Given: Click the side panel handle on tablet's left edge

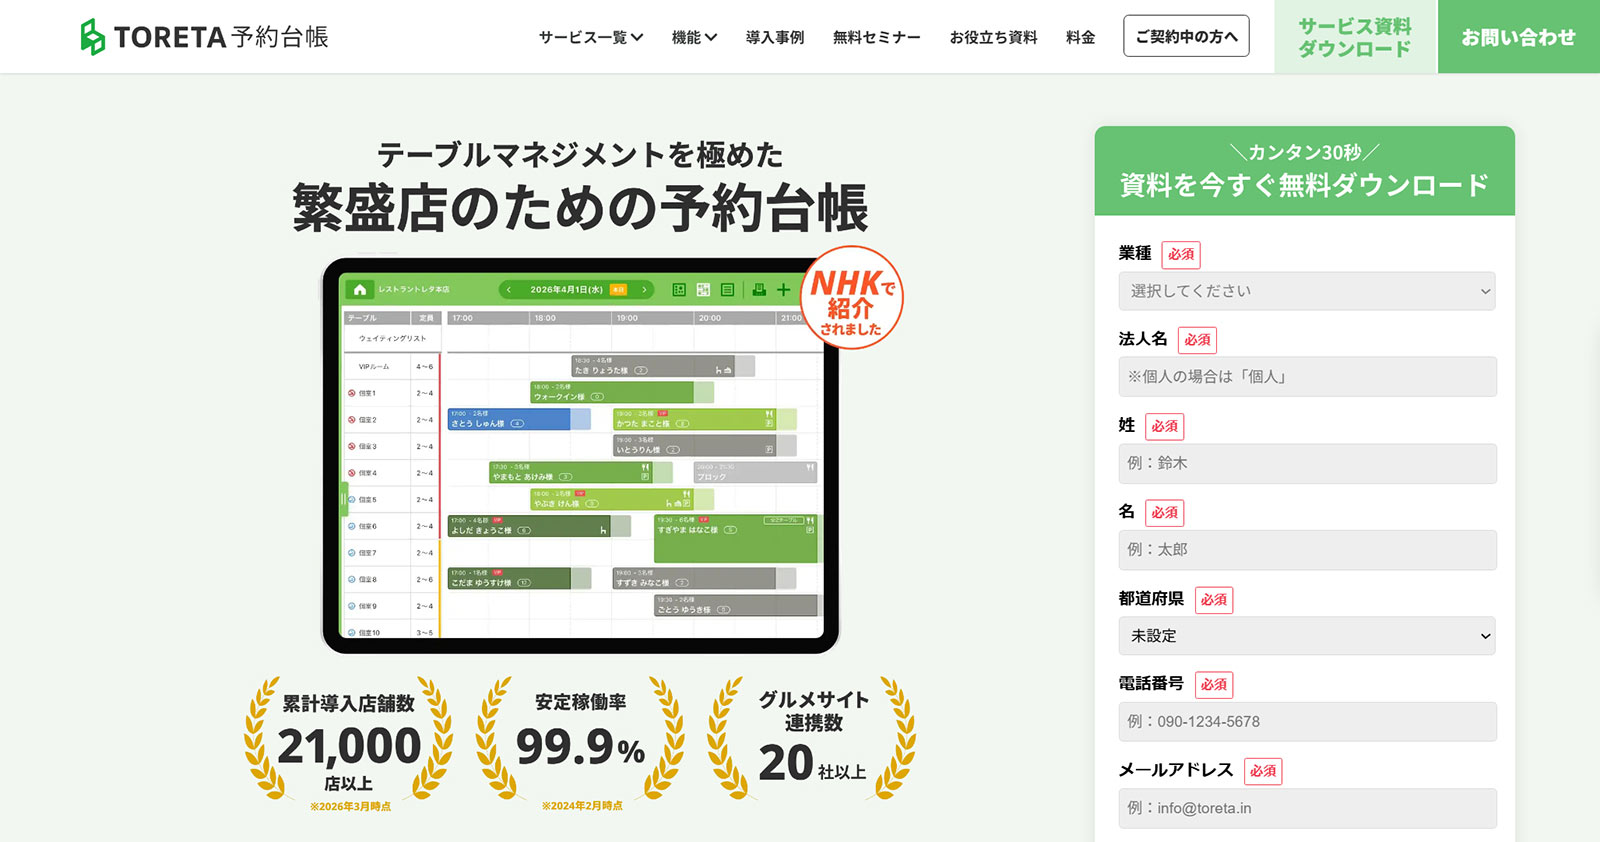Looking at the screenshot, I should (344, 497).
